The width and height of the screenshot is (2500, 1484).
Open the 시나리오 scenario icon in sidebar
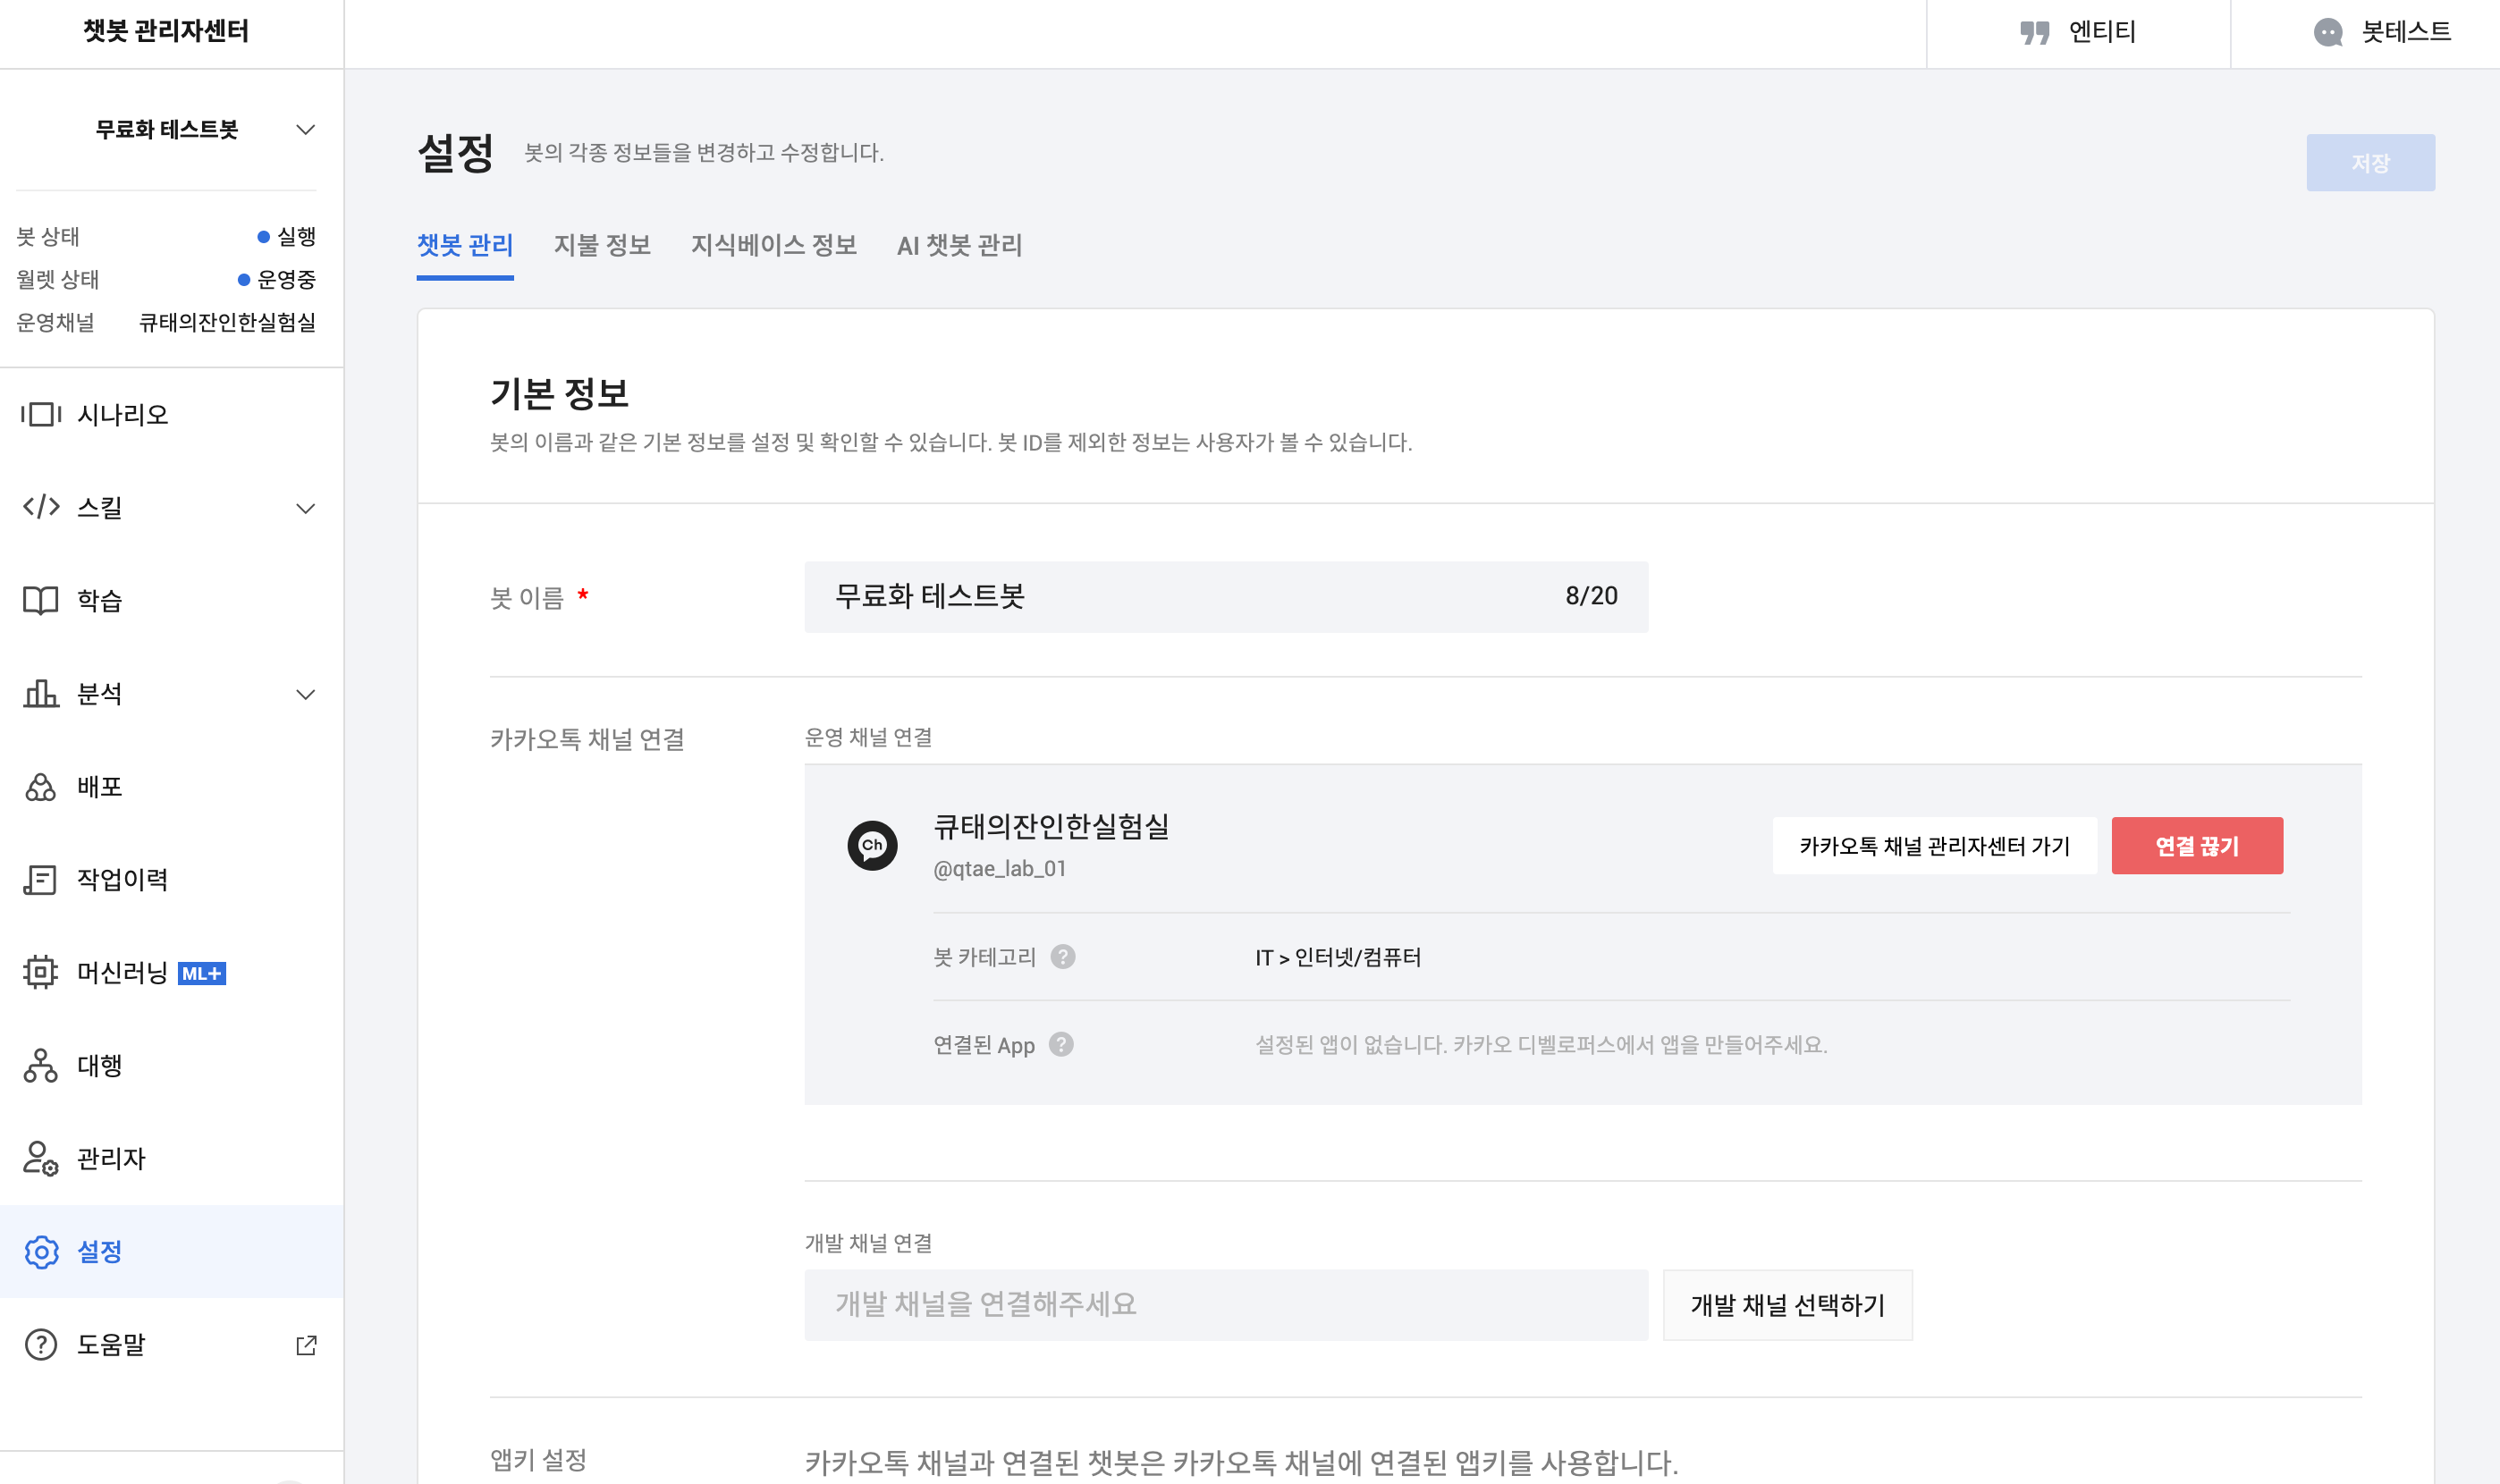tap(41, 414)
